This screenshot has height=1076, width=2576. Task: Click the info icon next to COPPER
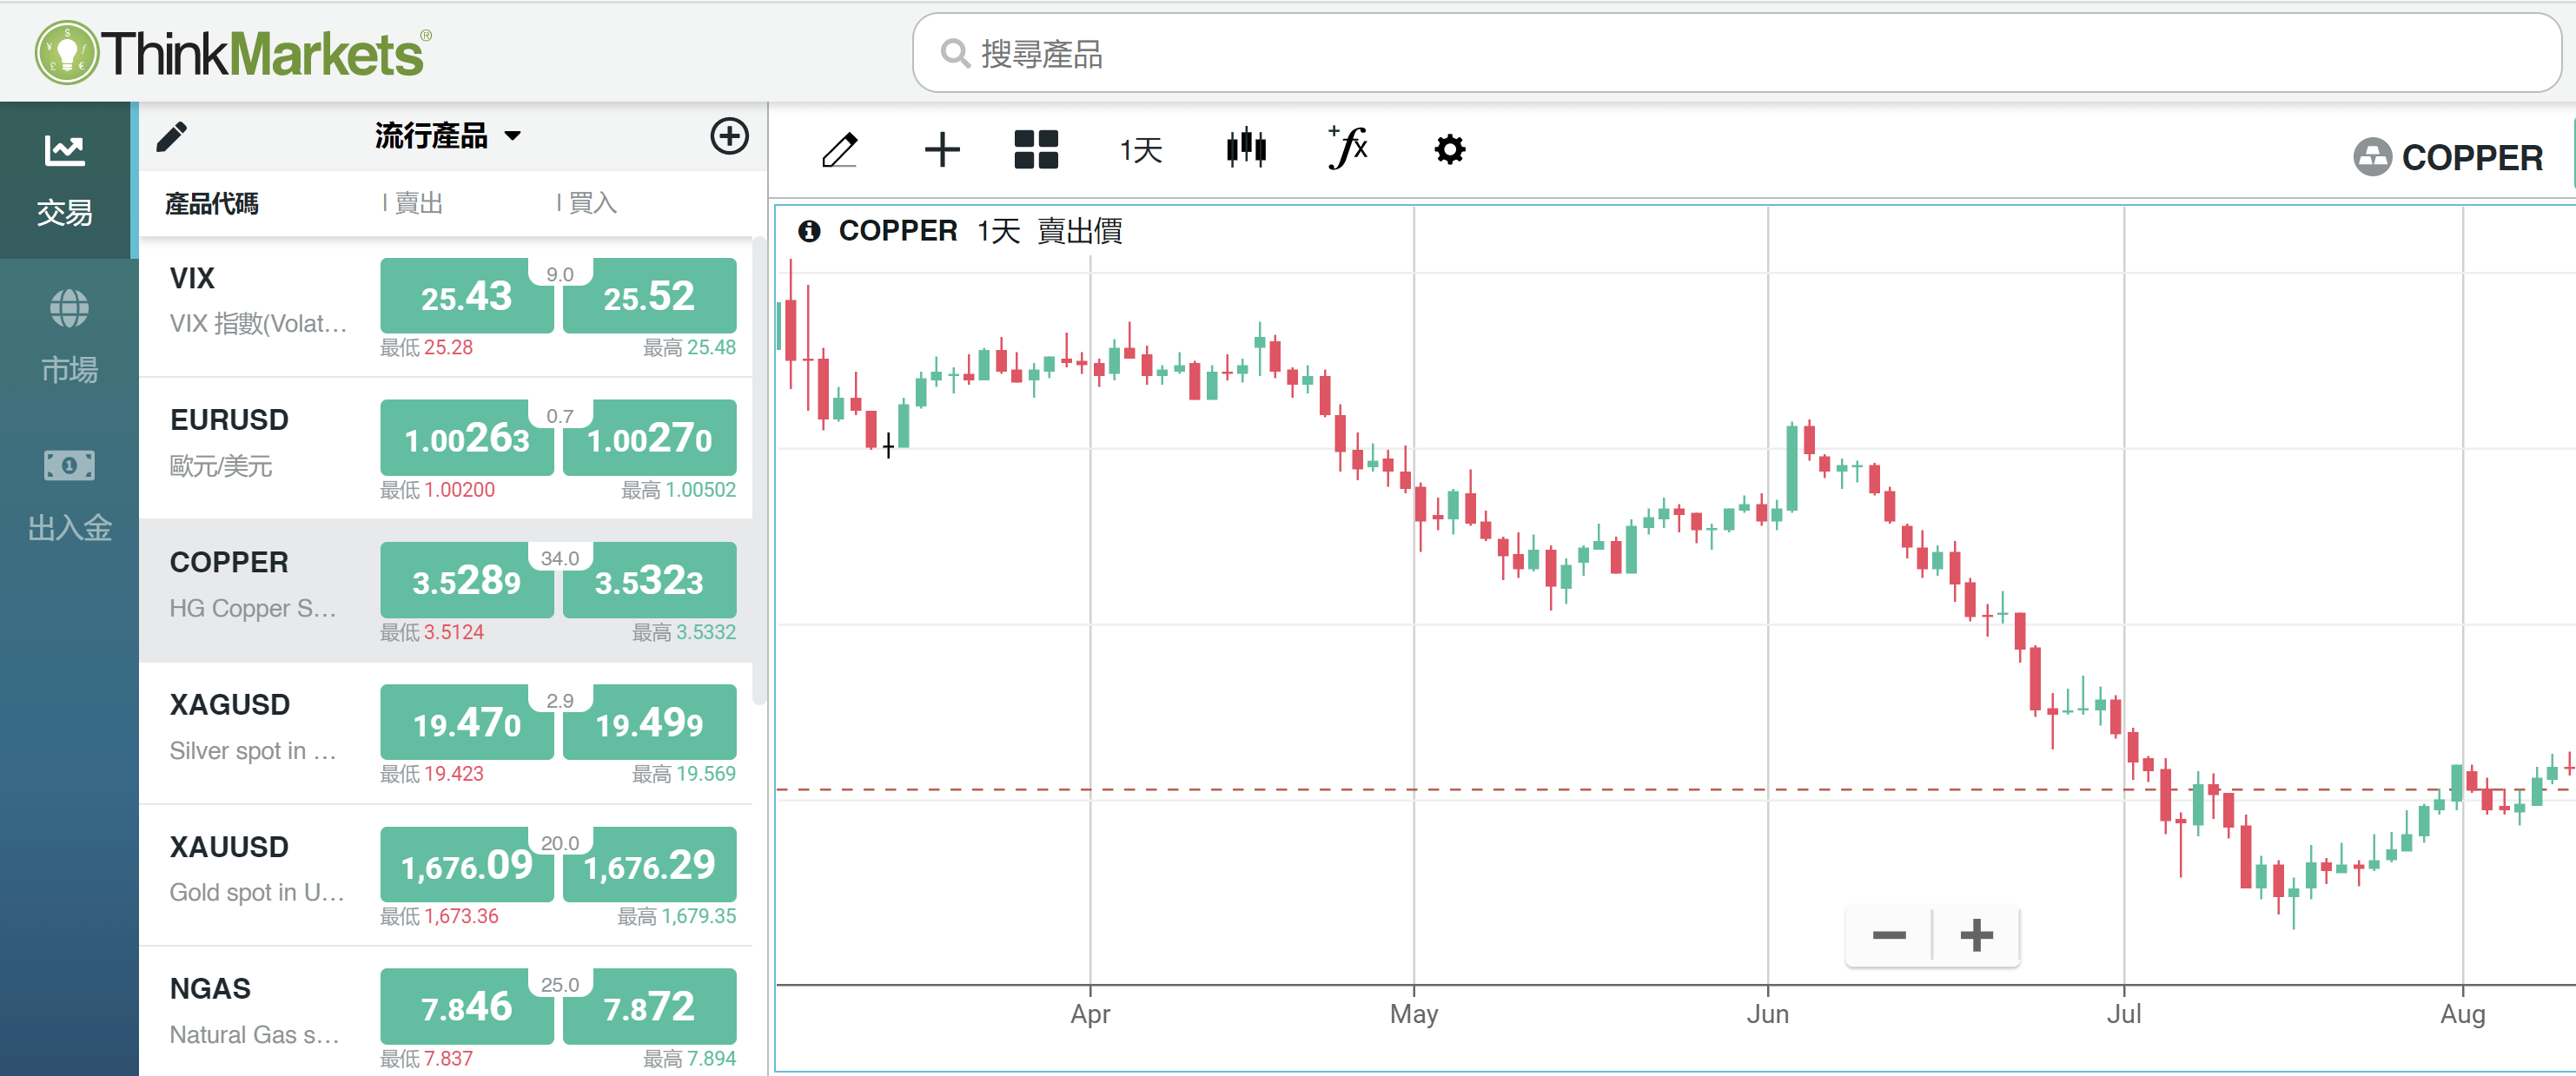point(809,230)
